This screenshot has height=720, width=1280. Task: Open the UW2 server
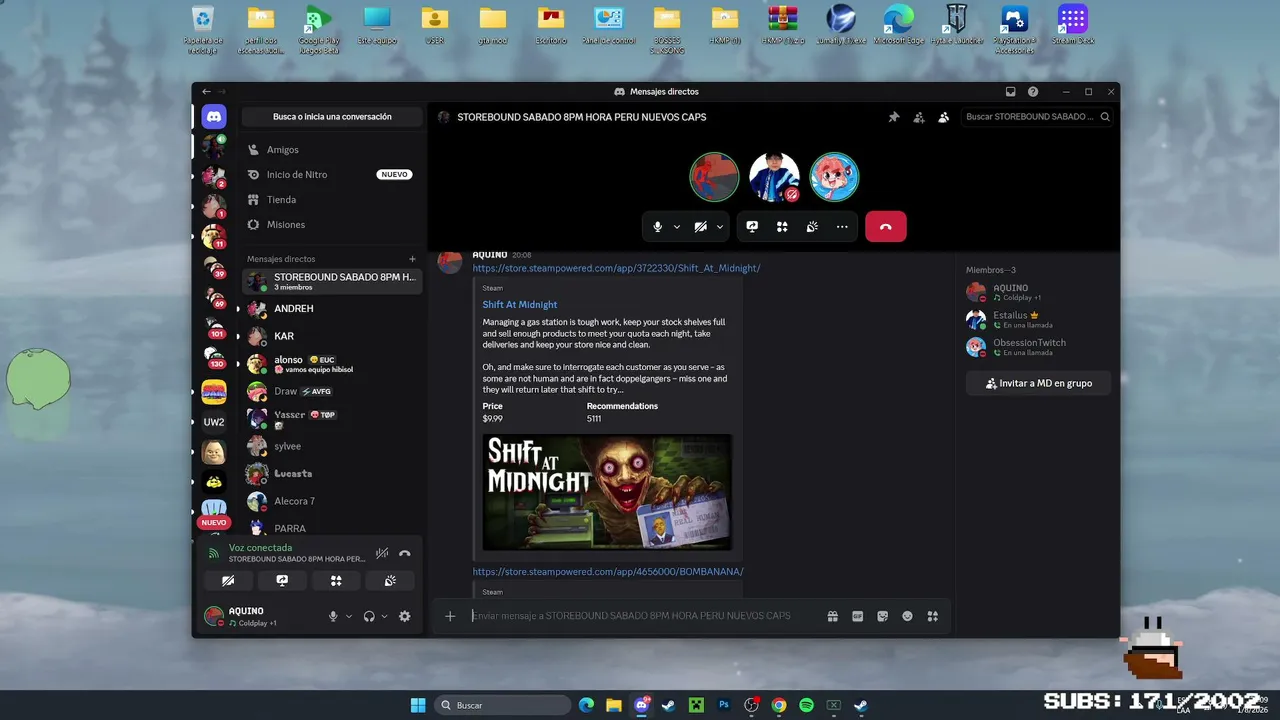214,422
